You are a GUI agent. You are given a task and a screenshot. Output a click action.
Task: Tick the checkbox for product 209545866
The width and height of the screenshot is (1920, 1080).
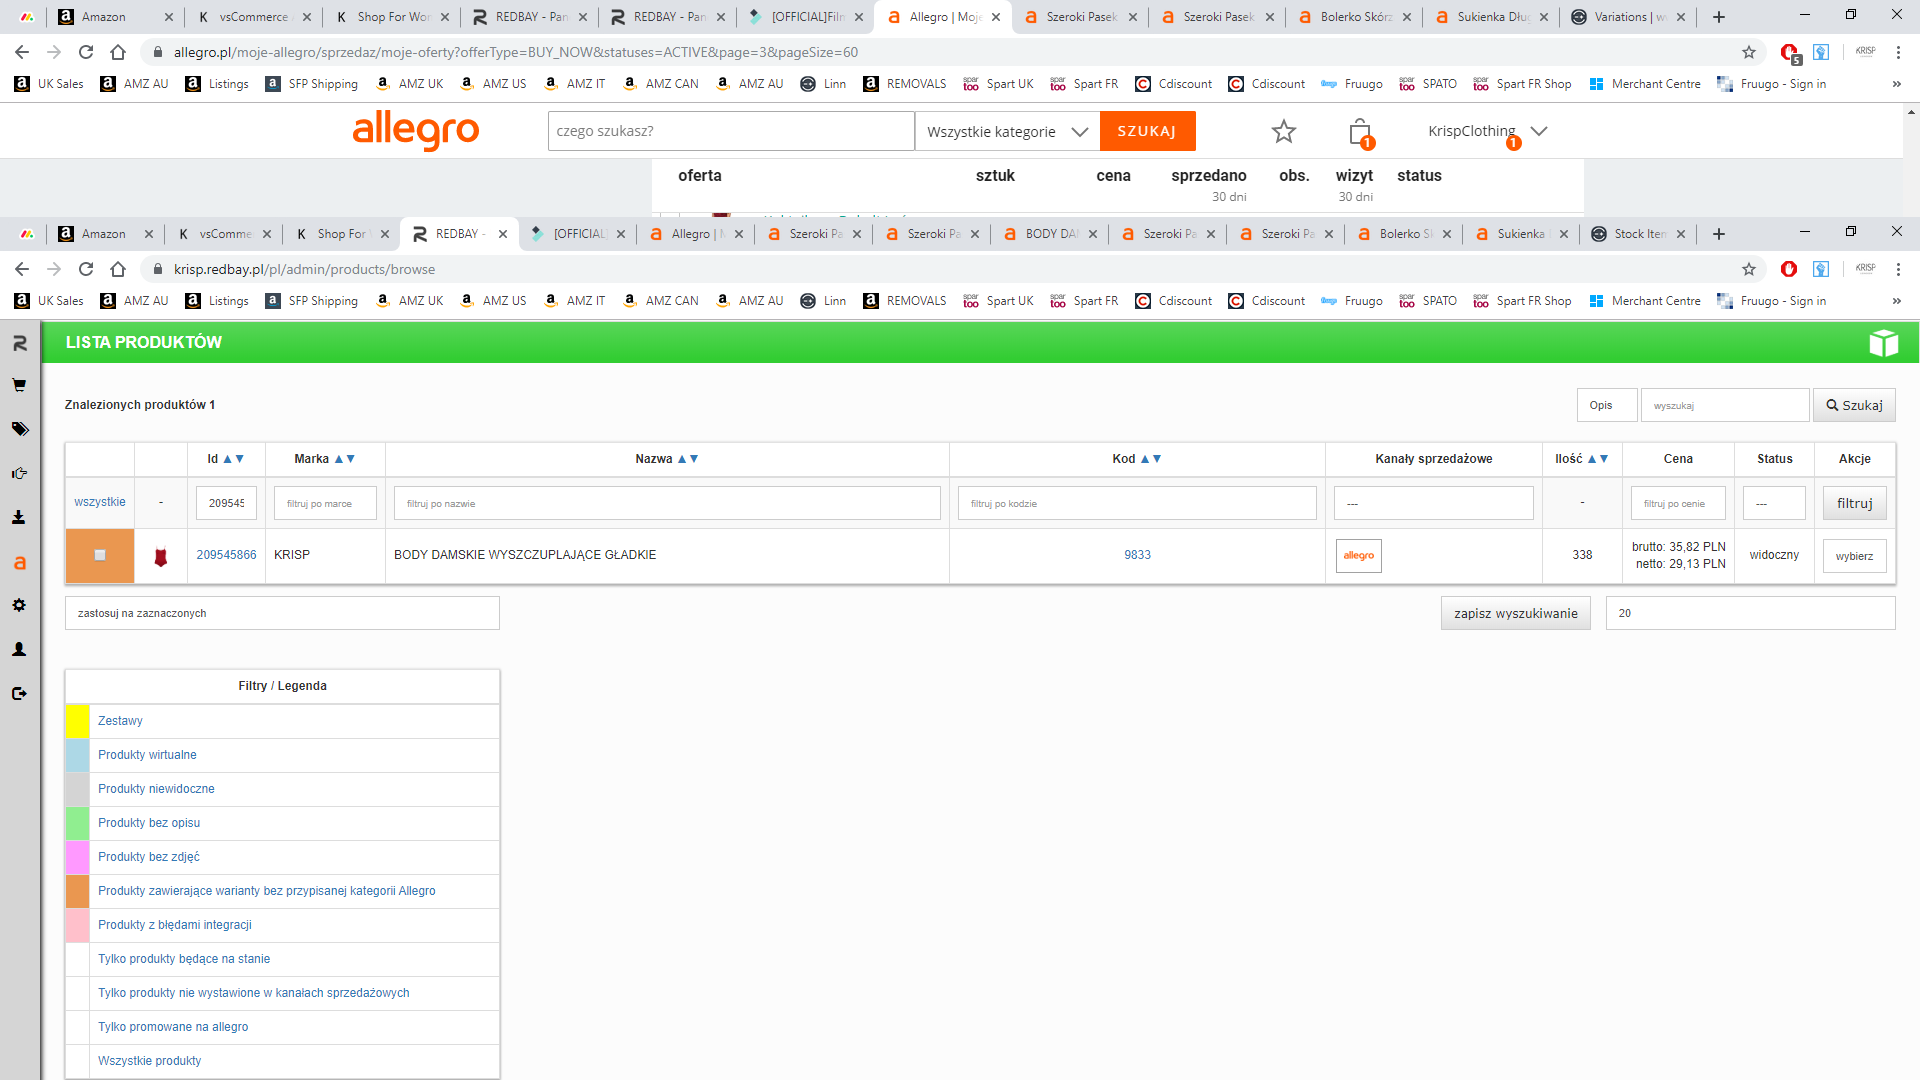pyautogui.click(x=100, y=555)
